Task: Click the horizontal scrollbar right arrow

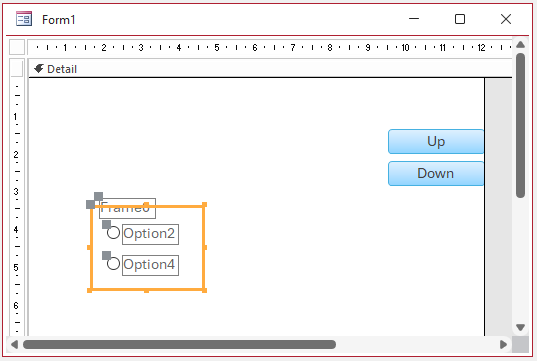Action: (x=503, y=344)
